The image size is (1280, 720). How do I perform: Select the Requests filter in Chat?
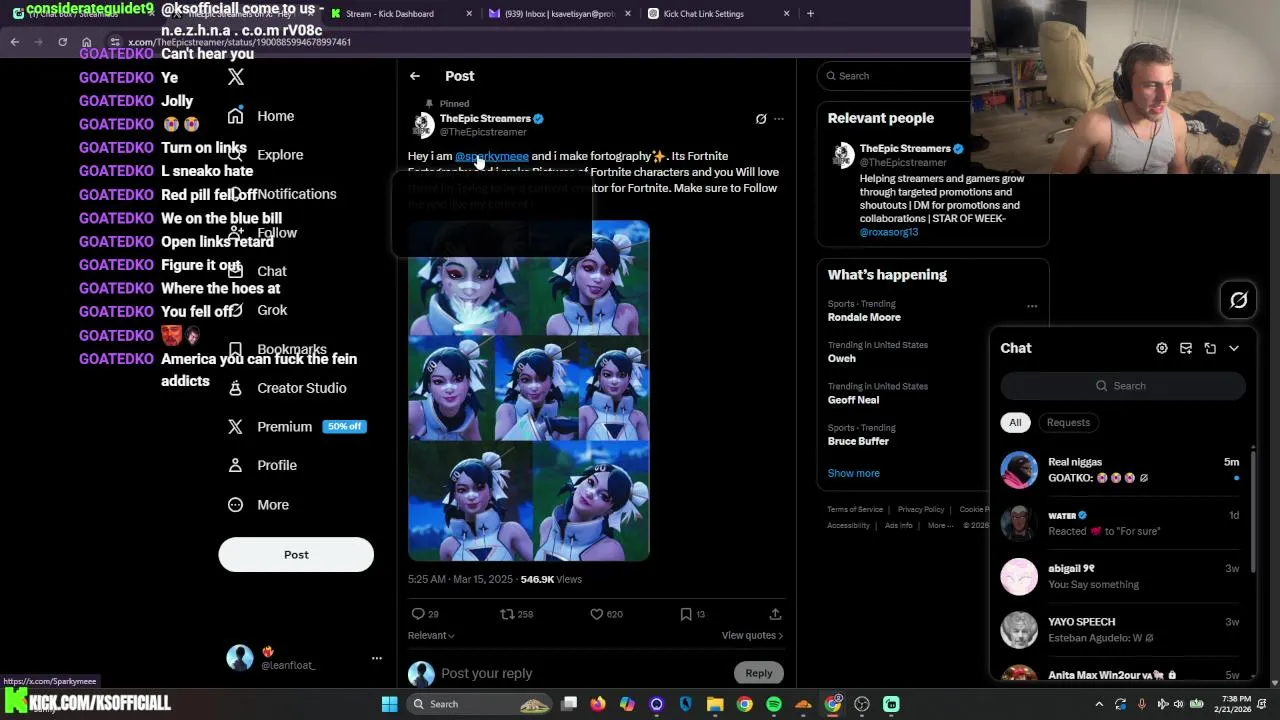[x=1068, y=422]
